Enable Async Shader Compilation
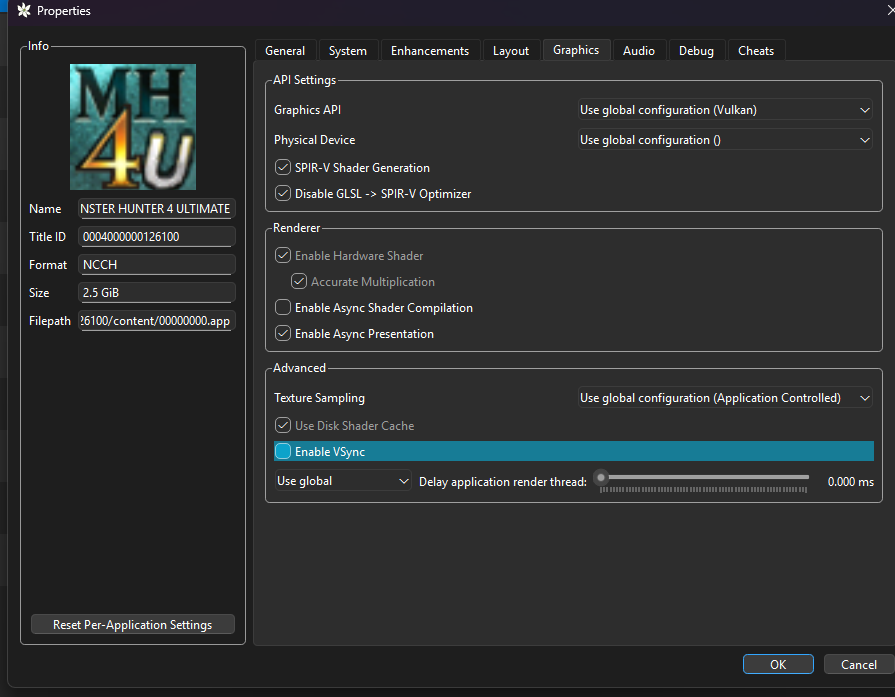Screen dimensions: 895x697 coord(283,308)
